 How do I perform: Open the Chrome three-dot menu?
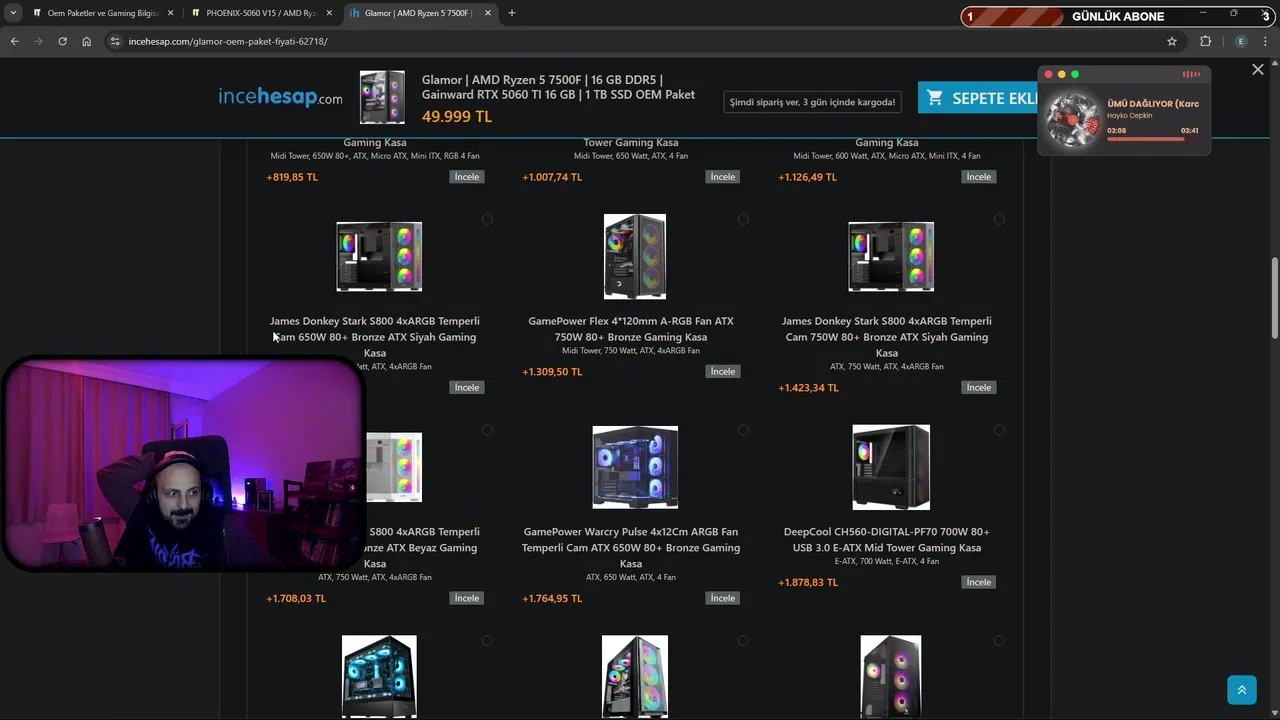coord(1266,41)
